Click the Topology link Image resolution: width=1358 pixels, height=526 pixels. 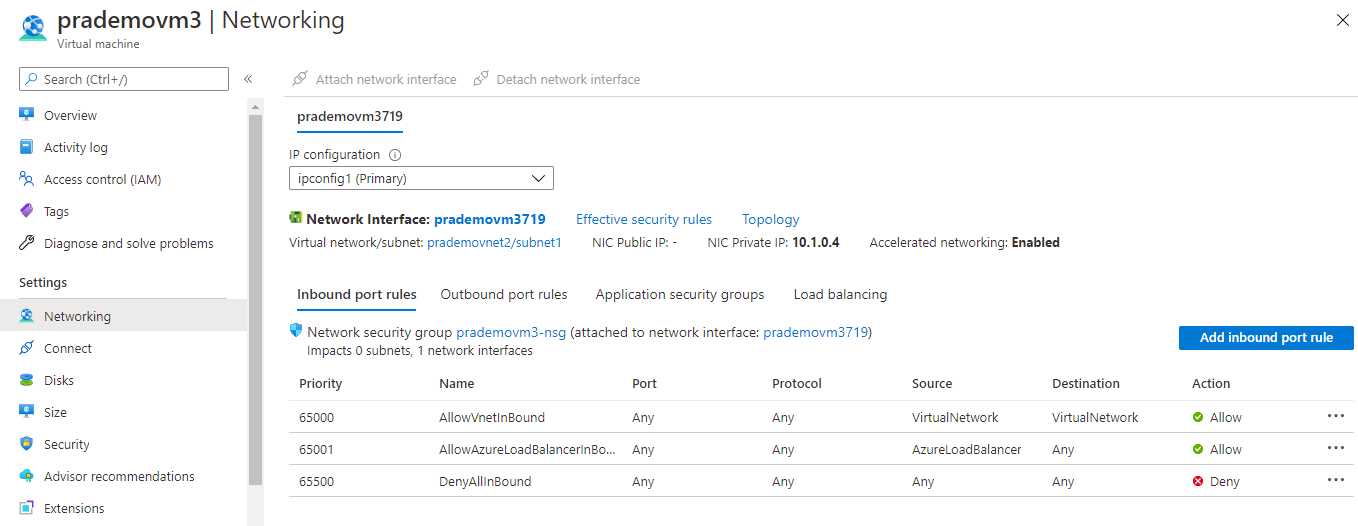tap(770, 219)
